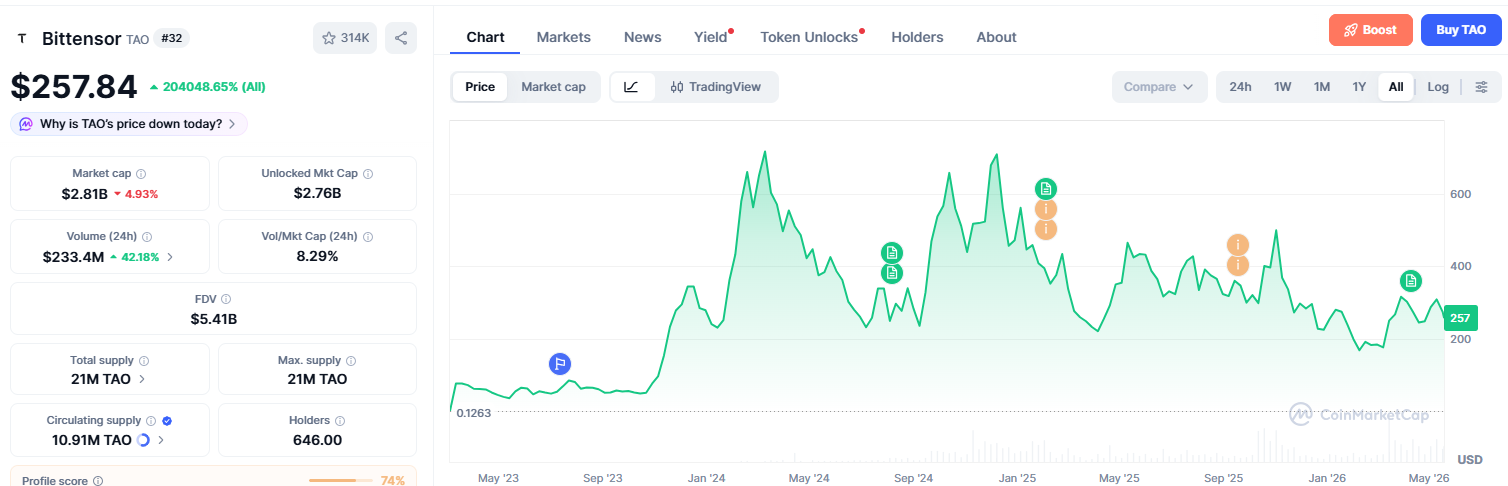Add TAO to watchlist with star icon
The image size is (1508, 486).
(x=345, y=38)
